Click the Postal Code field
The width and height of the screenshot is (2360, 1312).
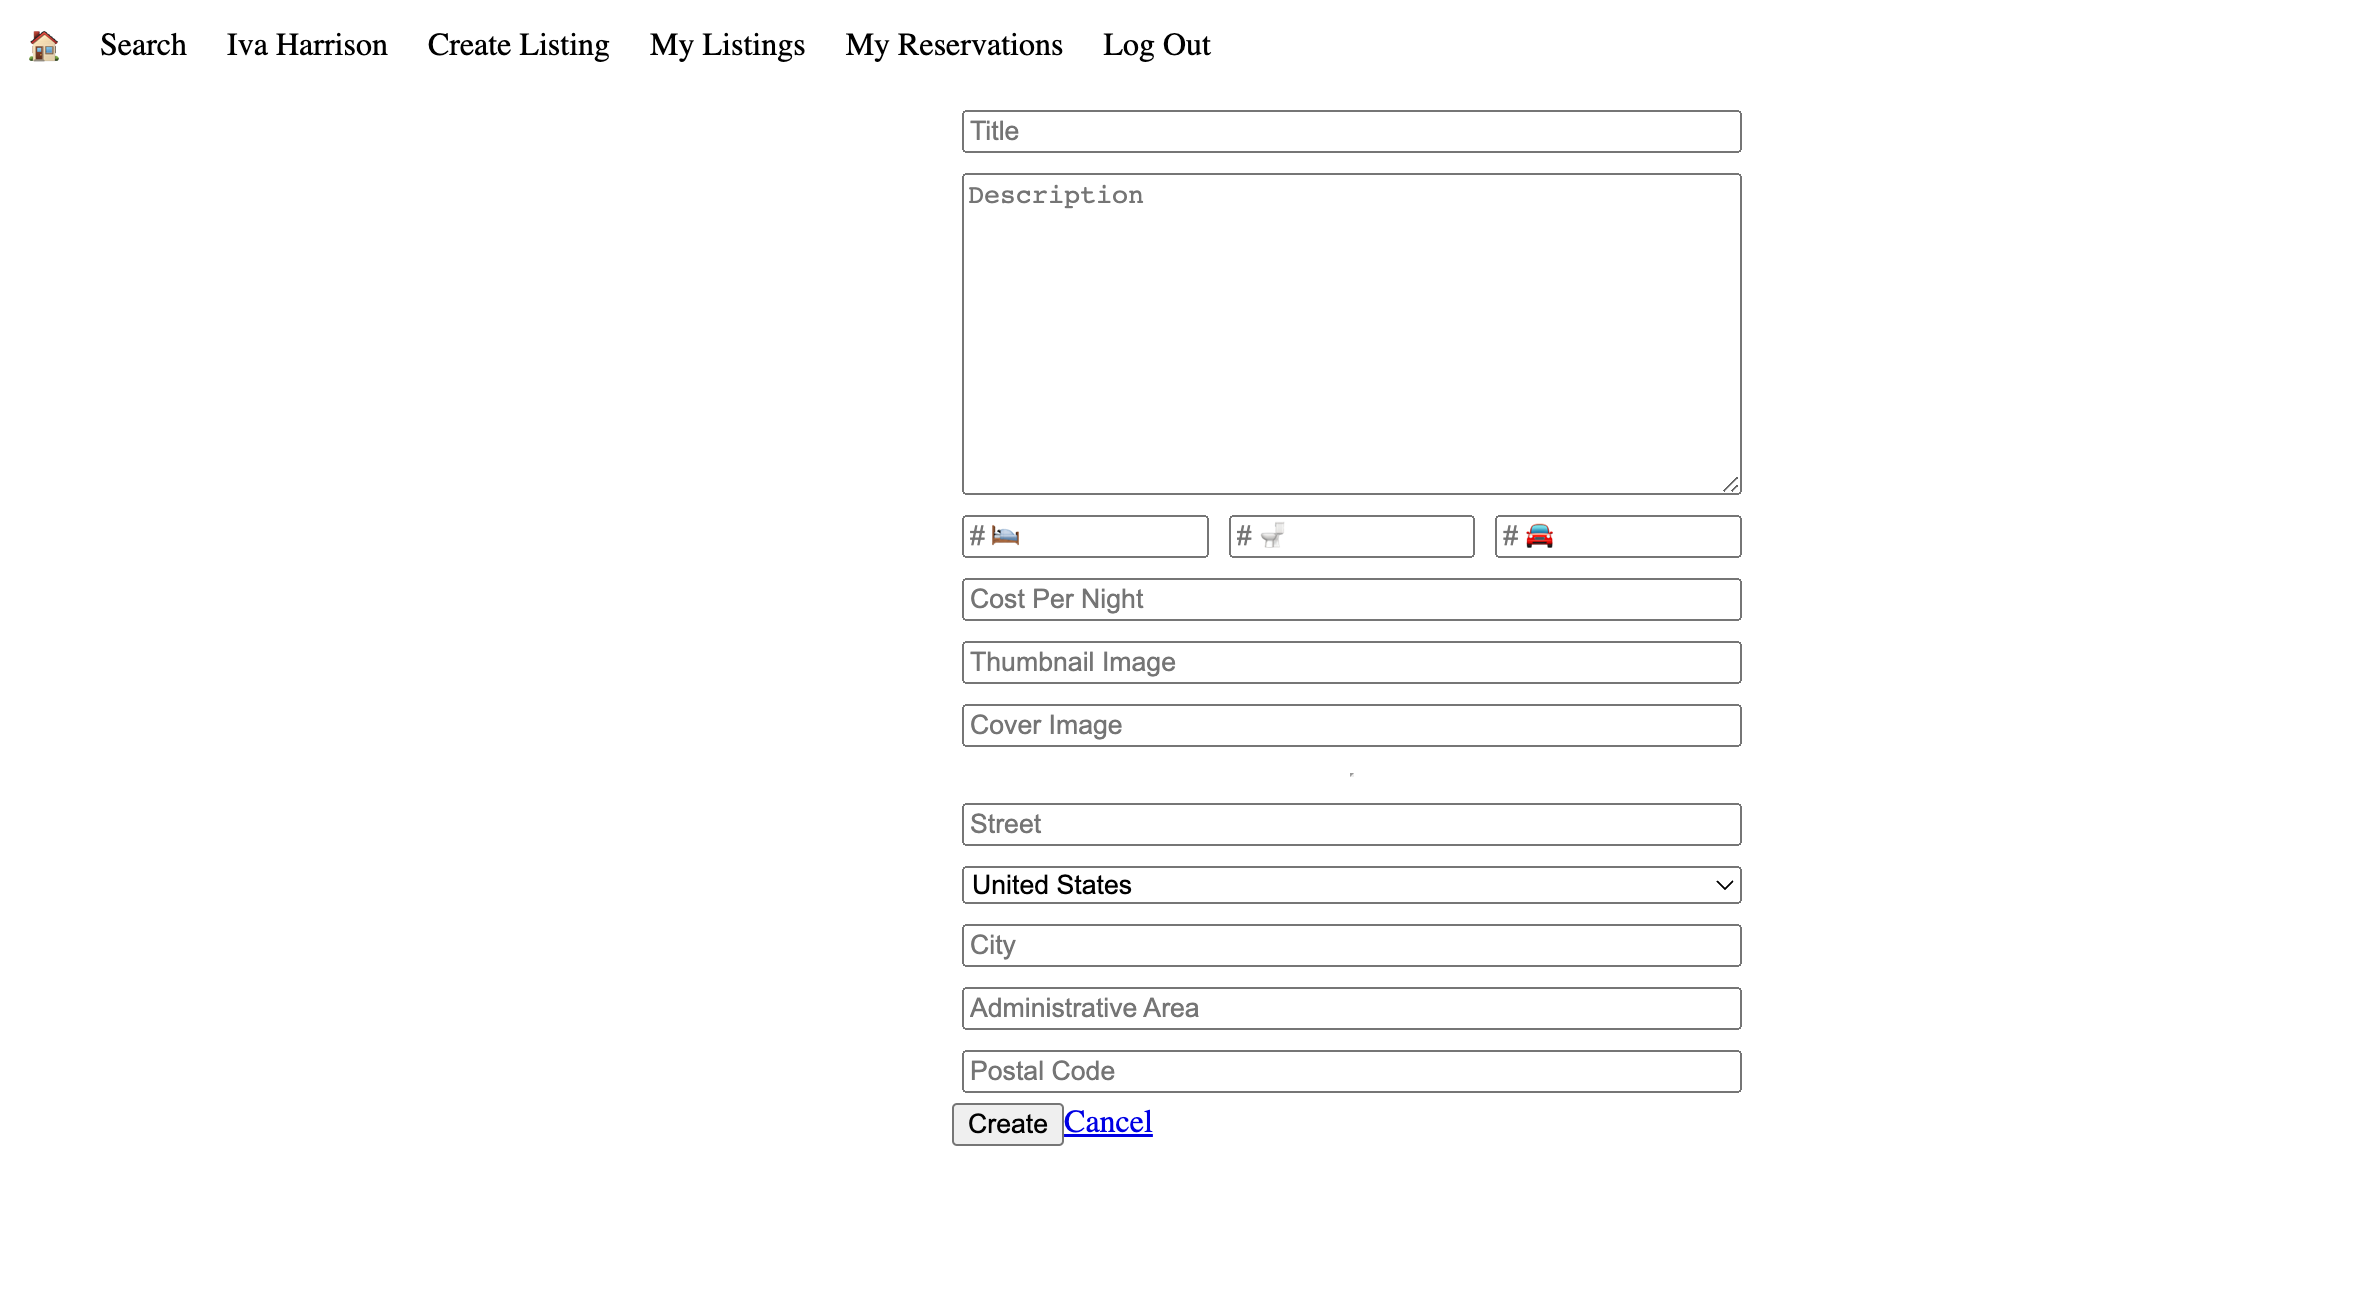pos(1350,1070)
